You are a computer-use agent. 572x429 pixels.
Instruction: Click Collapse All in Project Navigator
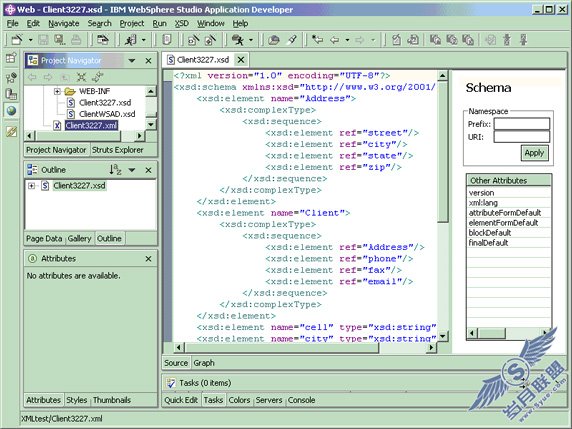coord(81,77)
